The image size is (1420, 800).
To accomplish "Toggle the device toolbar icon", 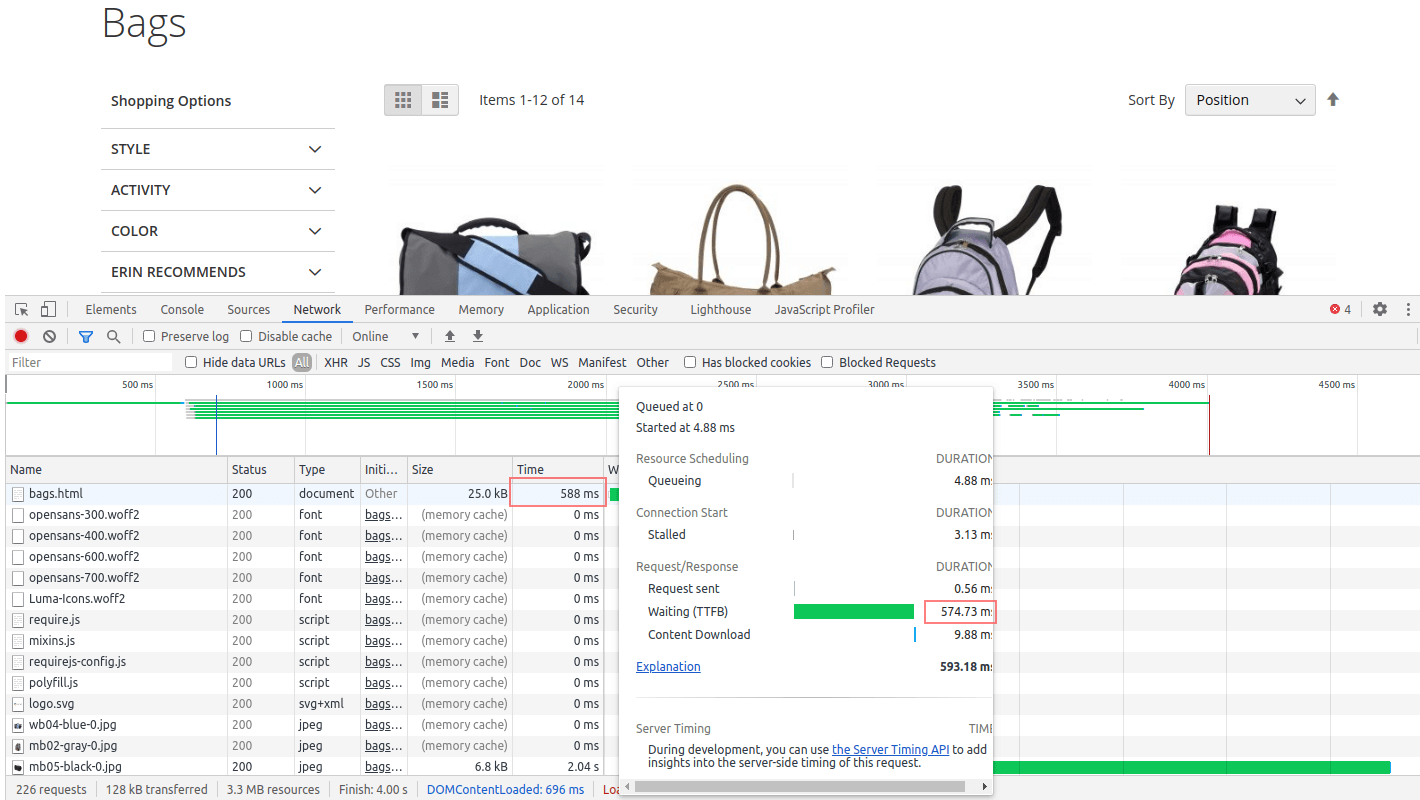I will click(47, 309).
